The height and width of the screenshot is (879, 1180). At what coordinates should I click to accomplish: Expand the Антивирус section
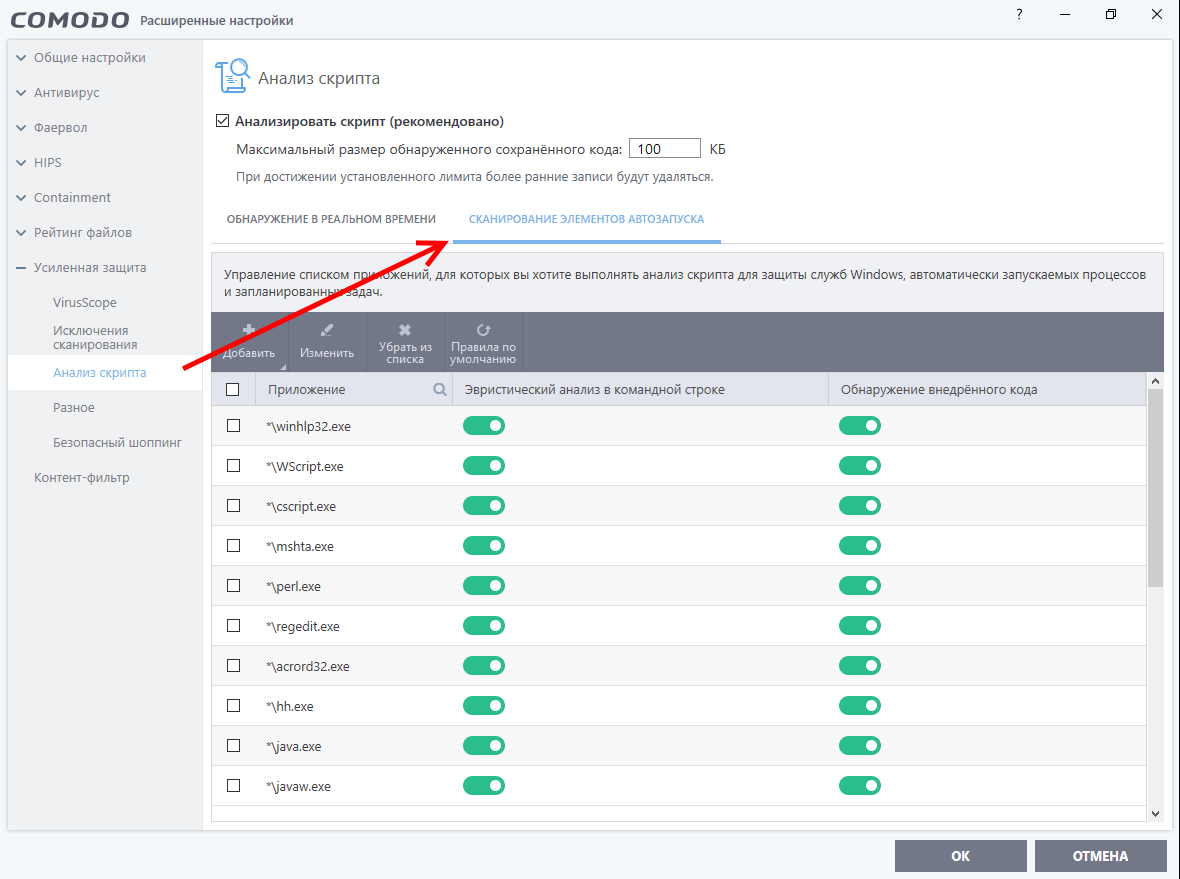coord(22,93)
